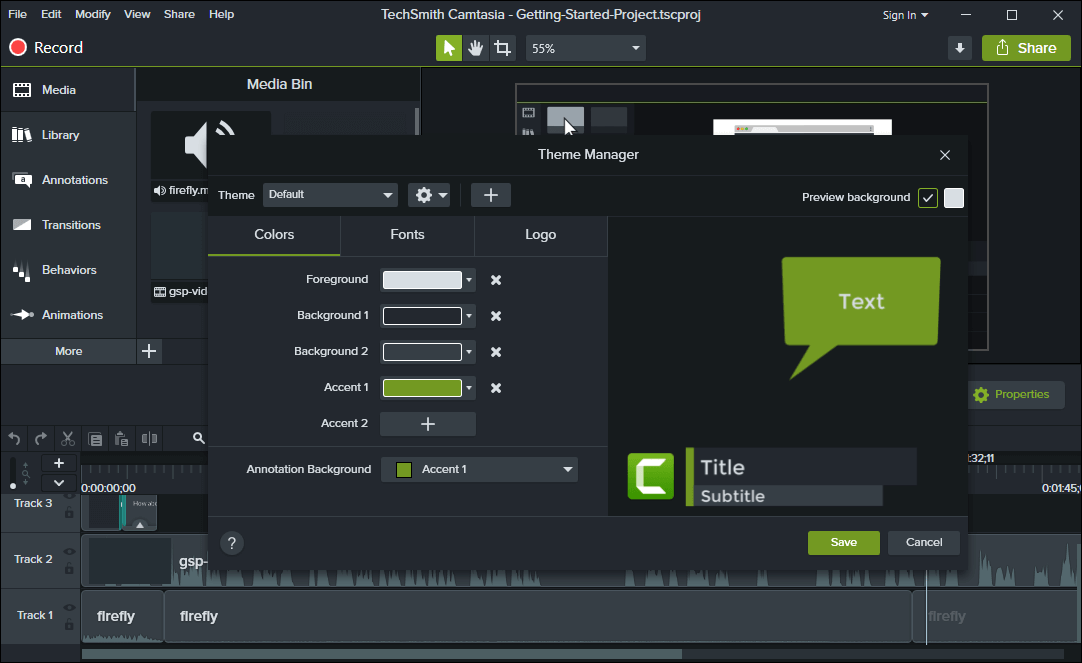The height and width of the screenshot is (663, 1082).
Task: Cut selection with scissors icon
Action: click(68, 438)
